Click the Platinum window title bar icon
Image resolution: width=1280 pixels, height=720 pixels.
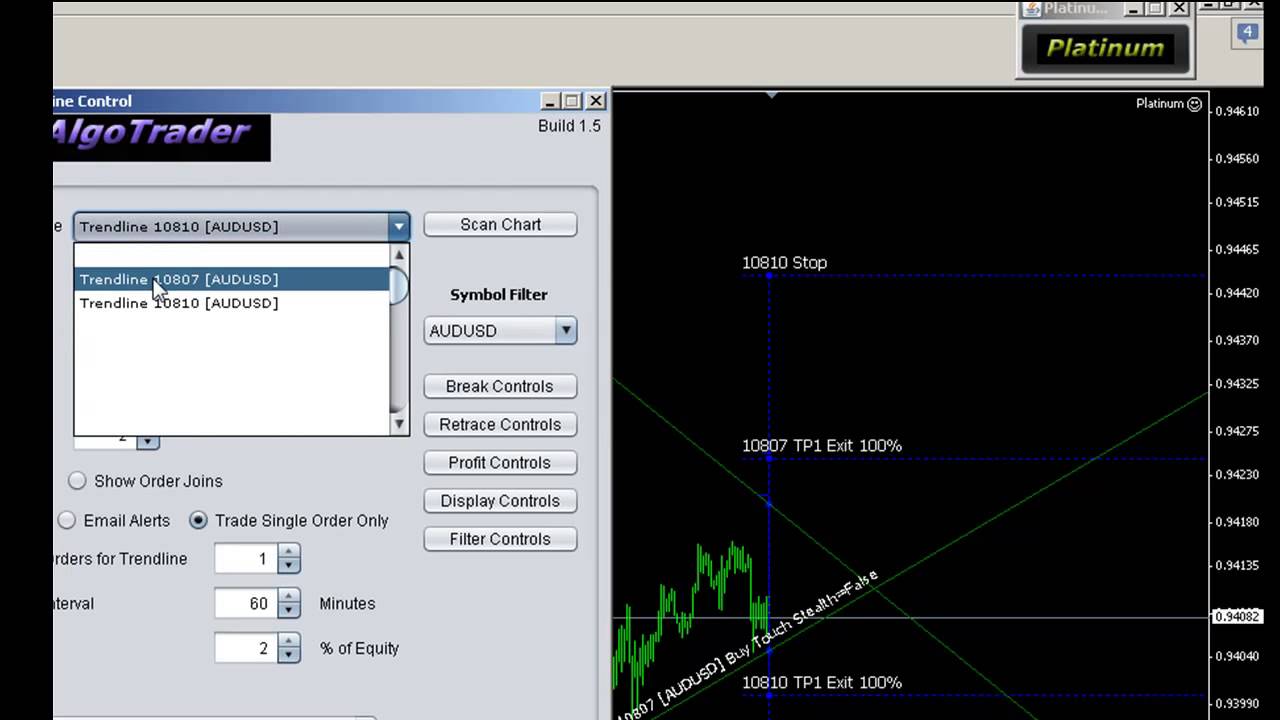click(1031, 9)
